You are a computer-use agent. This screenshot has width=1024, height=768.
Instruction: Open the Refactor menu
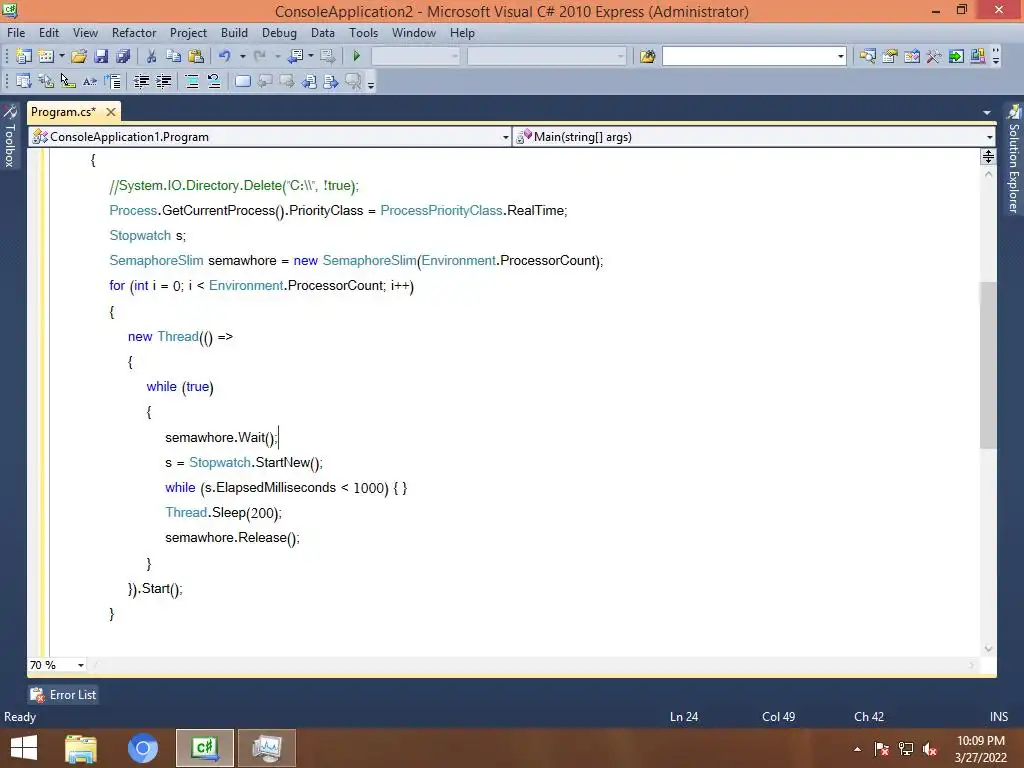[x=134, y=33]
